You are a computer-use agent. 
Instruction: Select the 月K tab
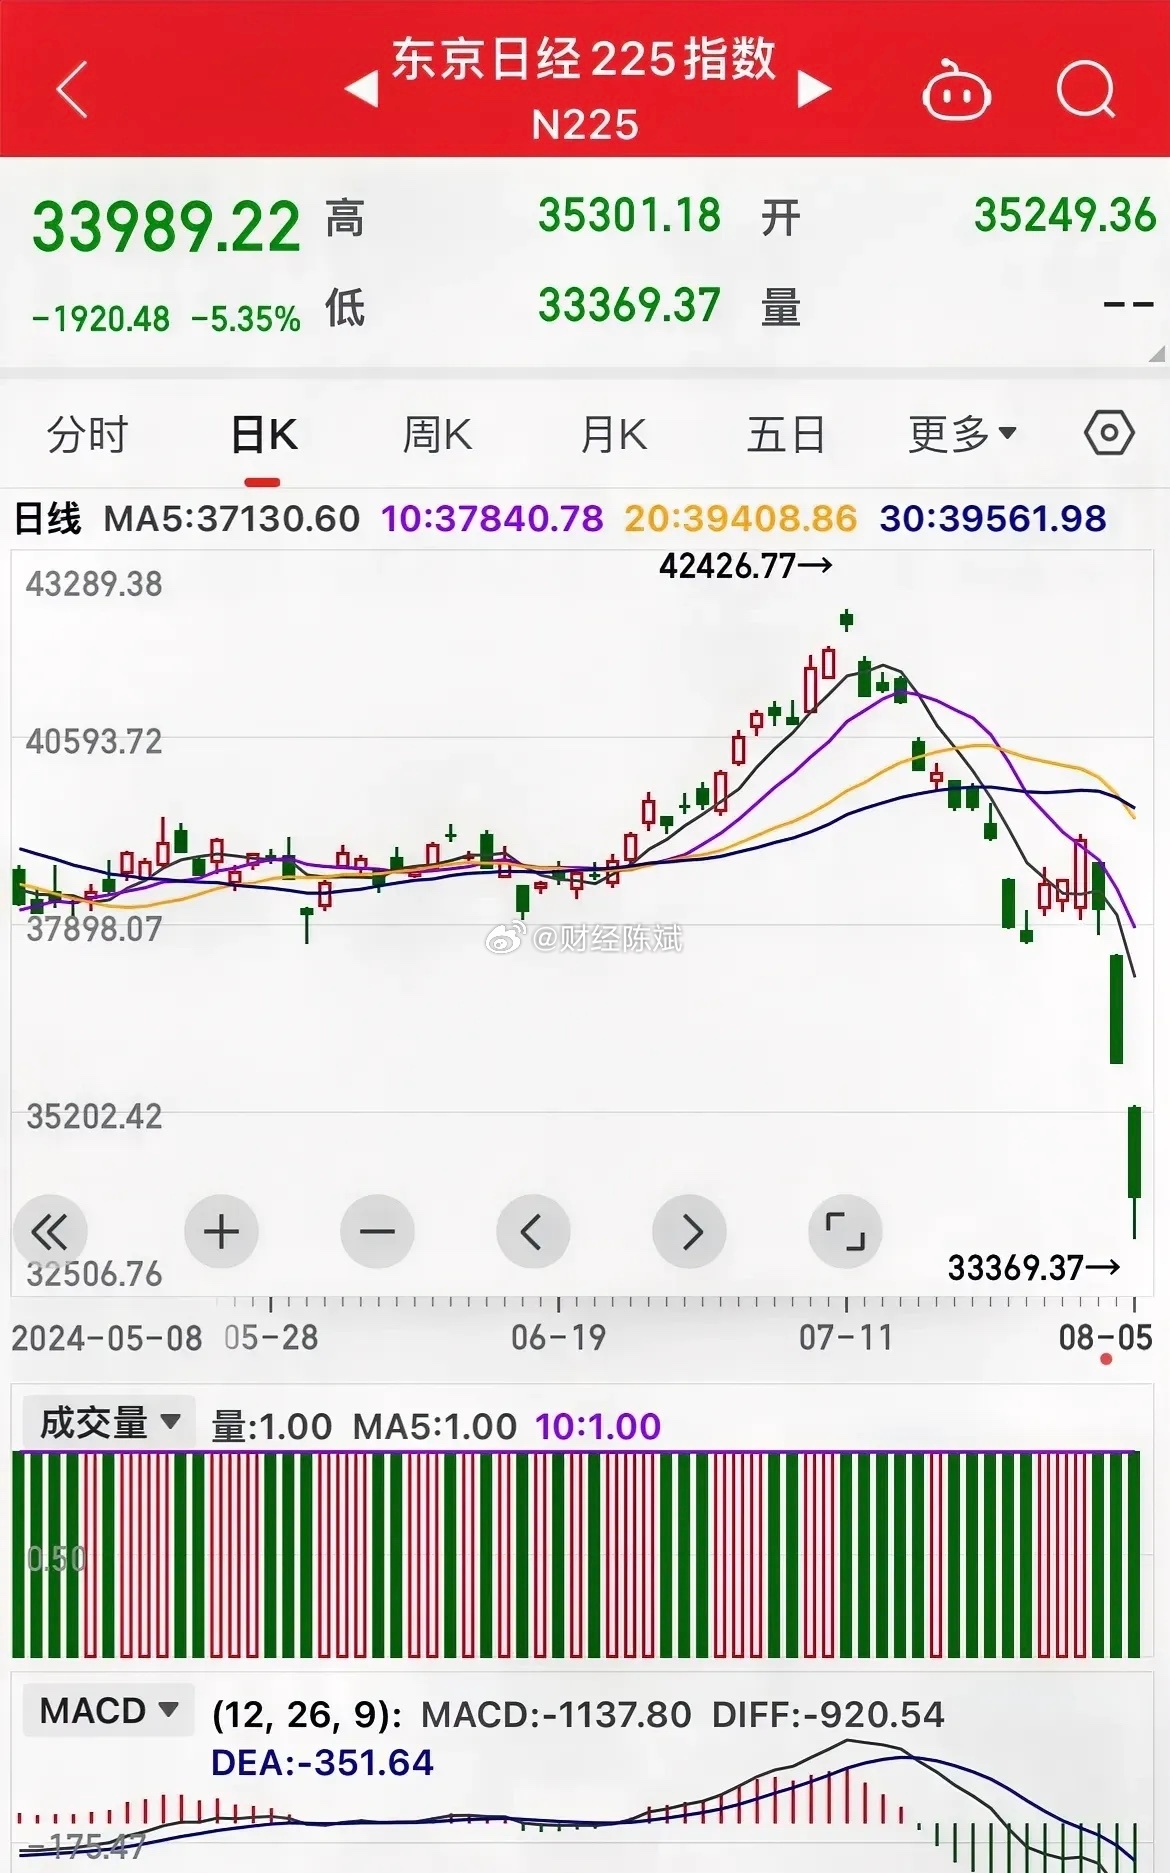pyautogui.click(x=614, y=435)
